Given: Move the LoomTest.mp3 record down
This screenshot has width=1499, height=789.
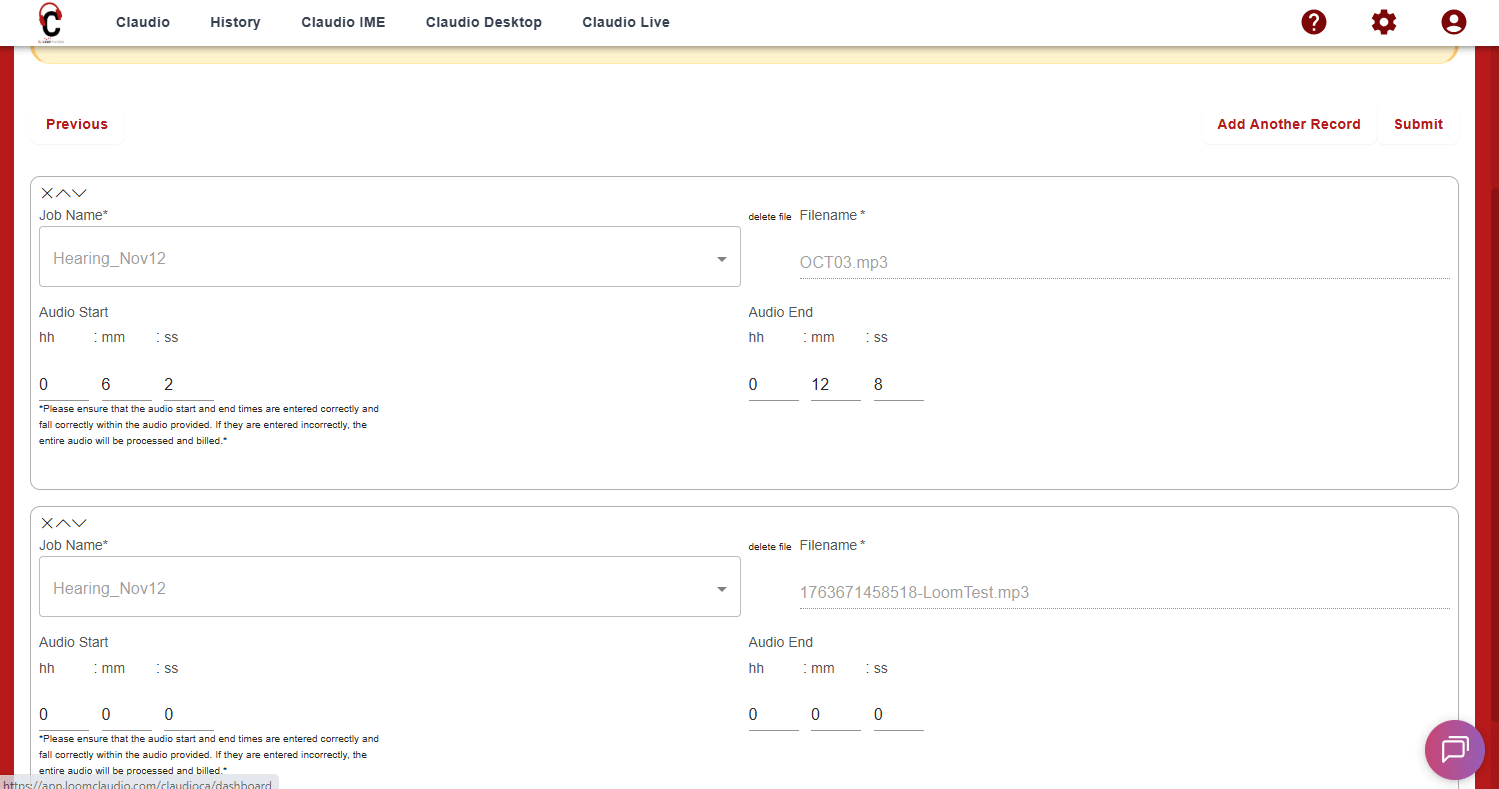Looking at the screenshot, I should pos(79,523).
